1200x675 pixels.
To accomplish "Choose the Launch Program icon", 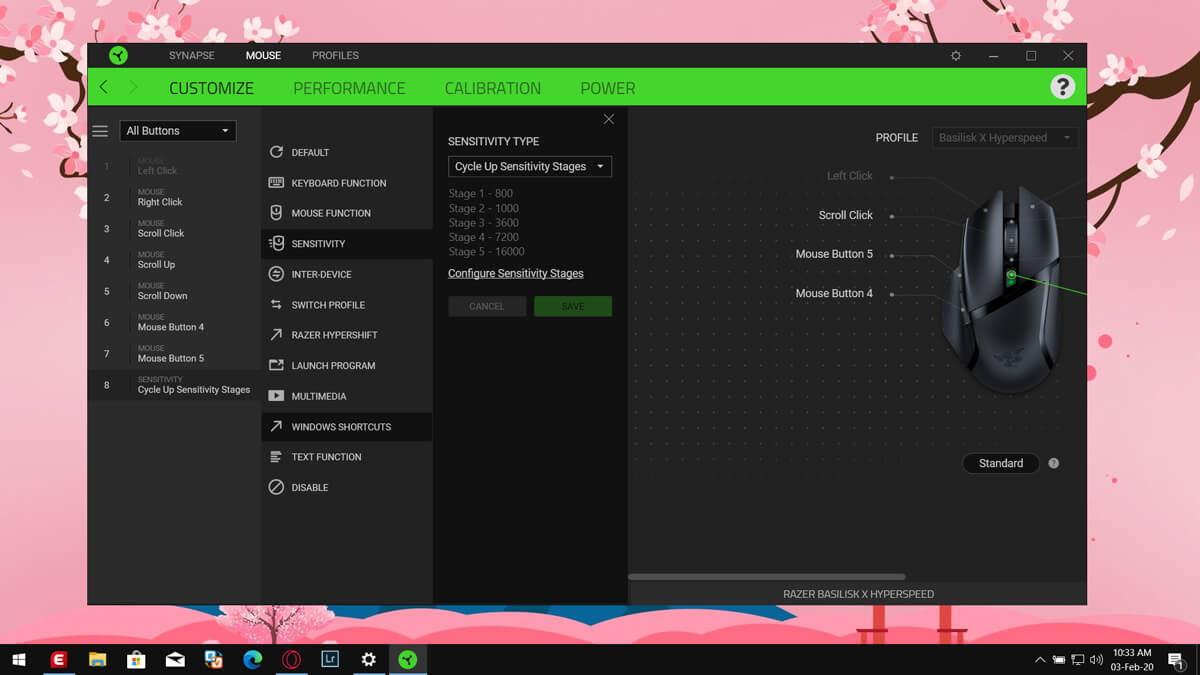I will (x=276, y=365).
